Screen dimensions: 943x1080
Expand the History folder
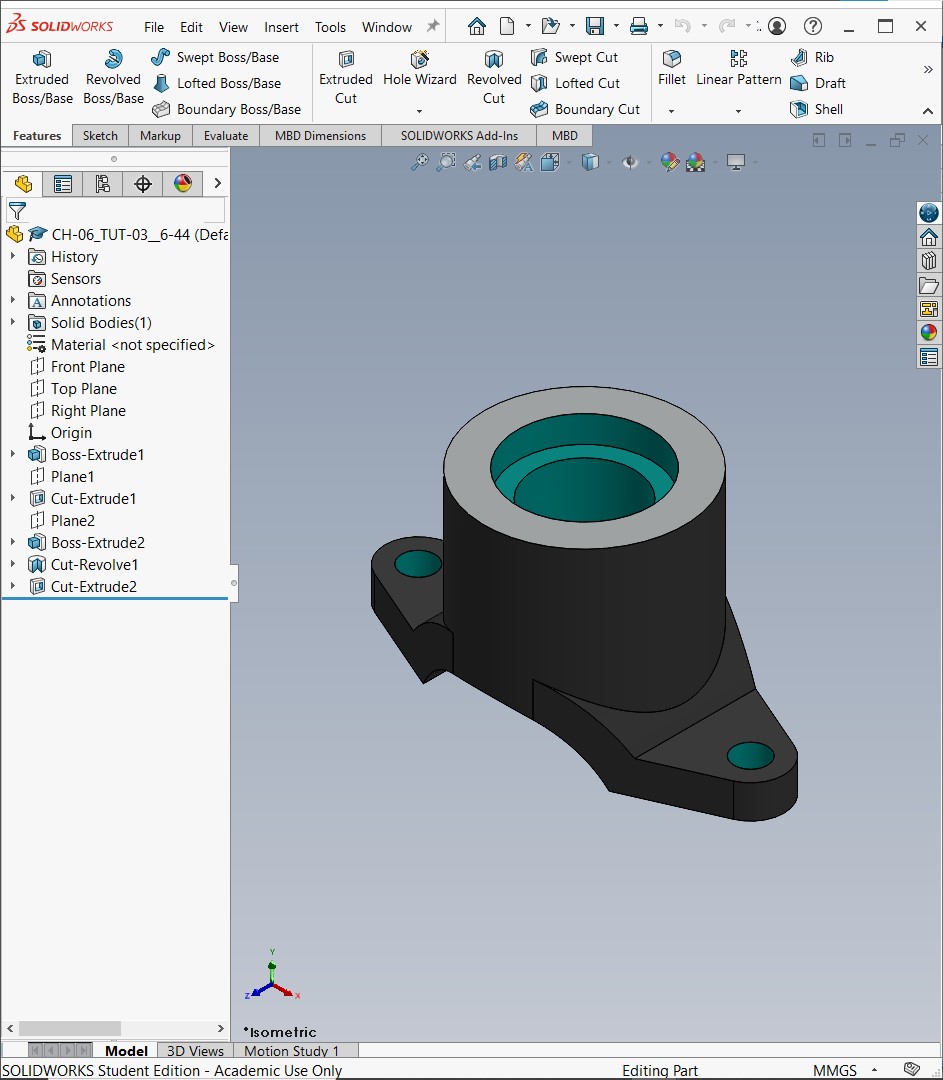12,256
